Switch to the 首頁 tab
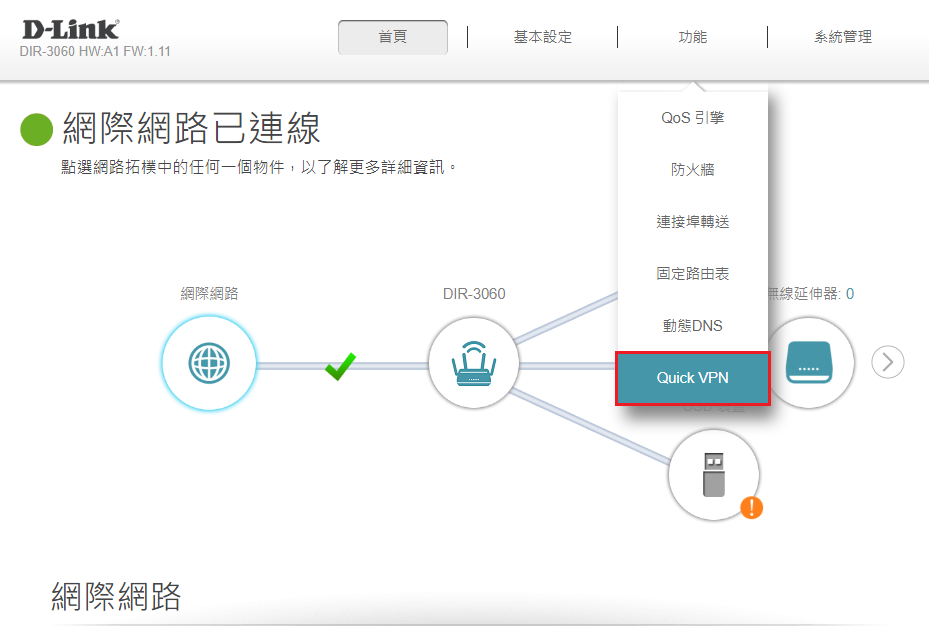The image size is (929, 632). [x=393, y=37]
